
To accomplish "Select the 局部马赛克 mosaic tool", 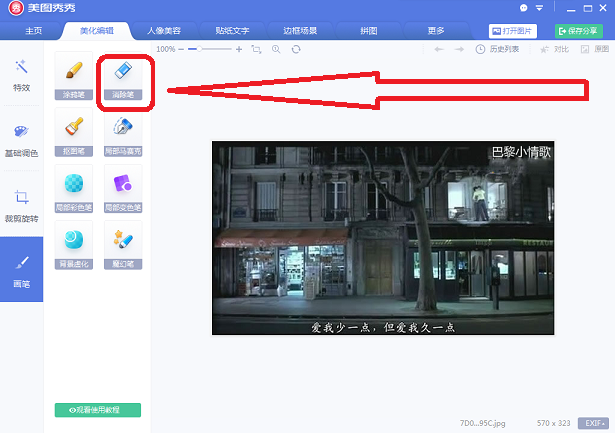I will (123, 133).
